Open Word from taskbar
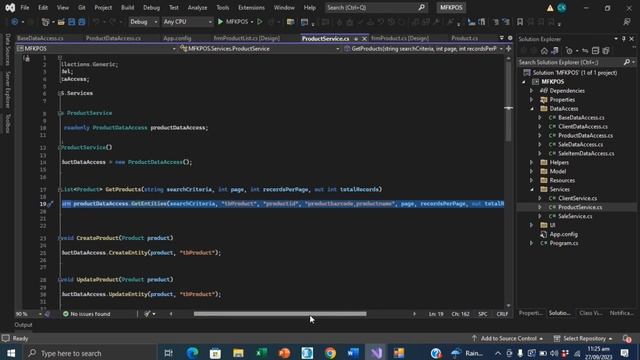Image resolution: width=640 pixels, height=360 pixels. 353,353
